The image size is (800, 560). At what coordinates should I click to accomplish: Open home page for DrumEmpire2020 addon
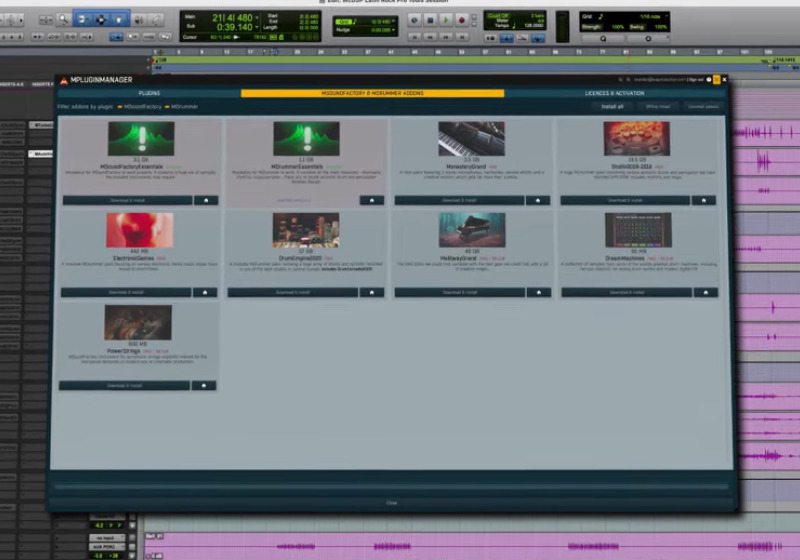pyautogui.click(x=372, y=292)
